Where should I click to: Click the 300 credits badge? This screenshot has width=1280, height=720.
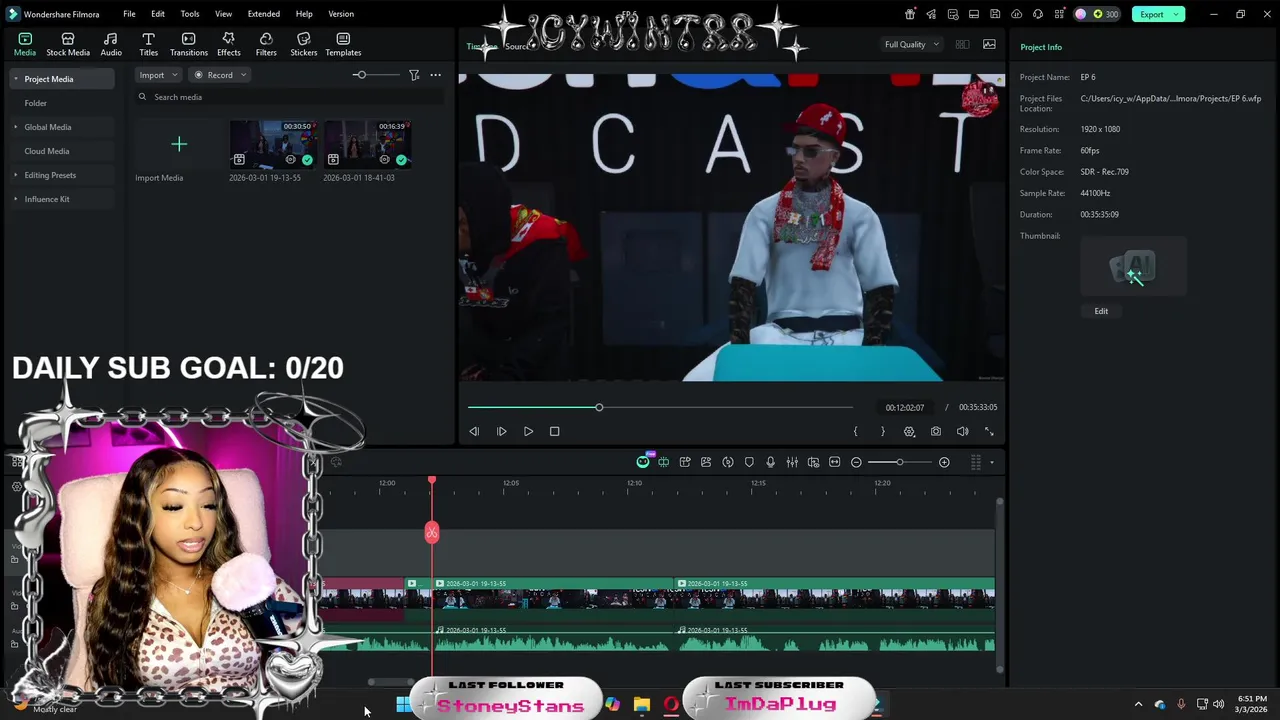pyautogui.click(x=1099, y=14)
